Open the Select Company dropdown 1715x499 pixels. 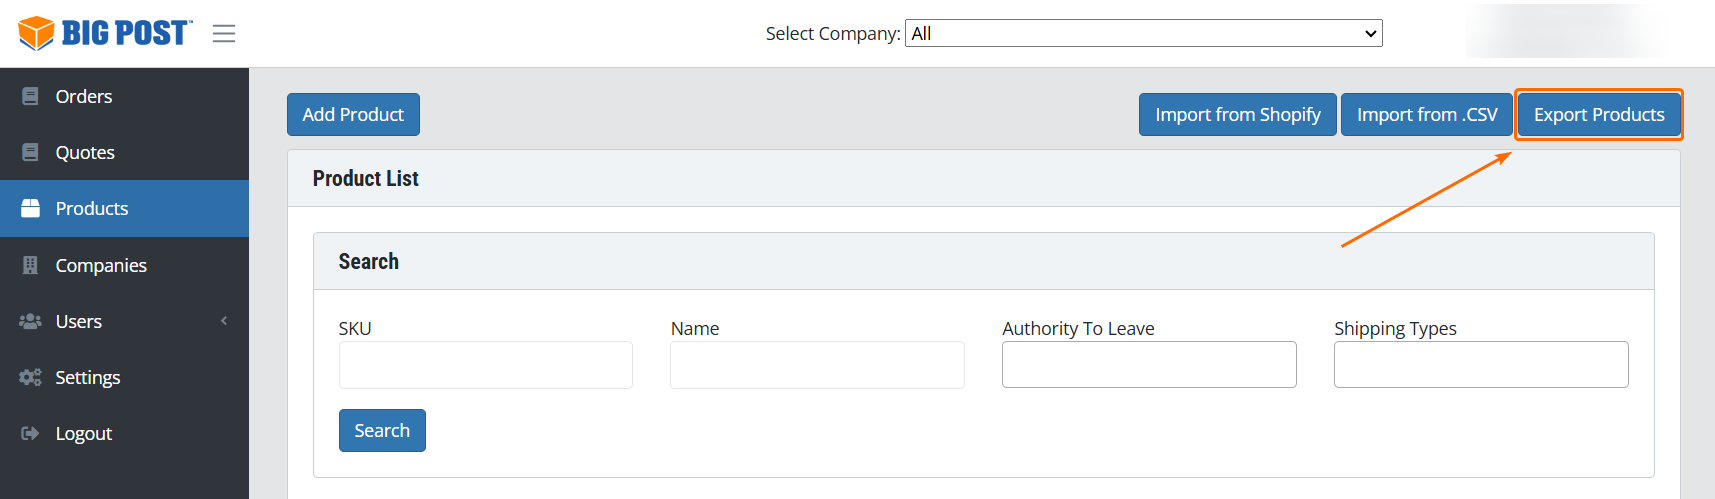coord(1143,33)
